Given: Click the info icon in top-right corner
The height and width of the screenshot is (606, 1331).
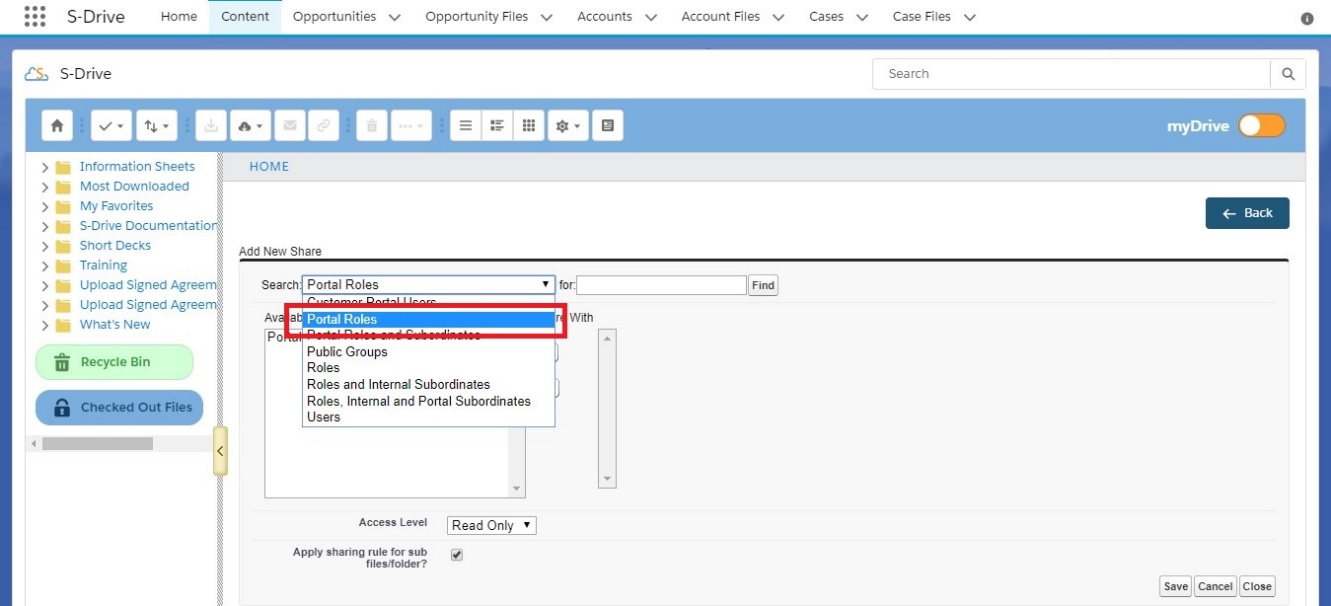Looking at the screenshot, I should [x=1307, y=19].
